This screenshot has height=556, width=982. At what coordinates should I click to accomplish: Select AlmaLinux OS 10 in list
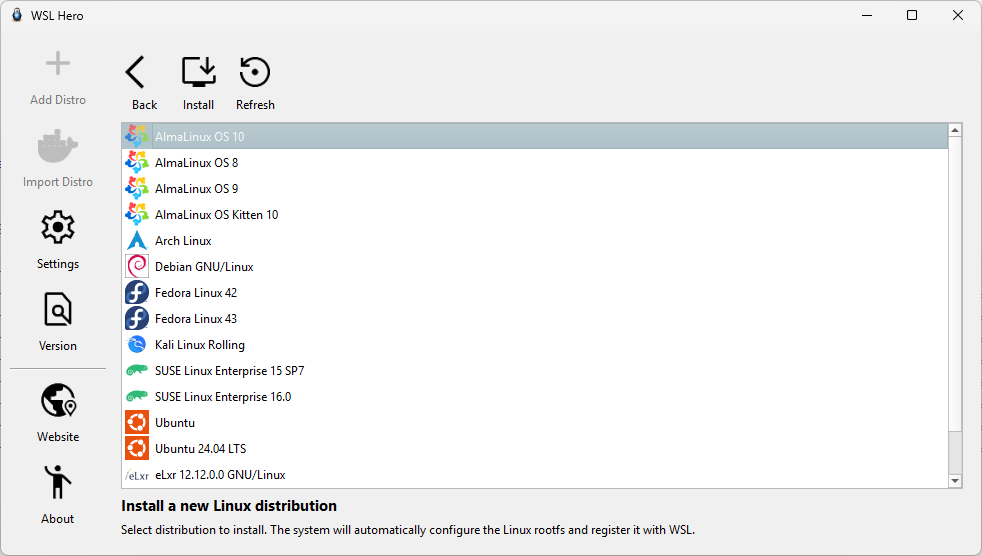pos(199,137)
